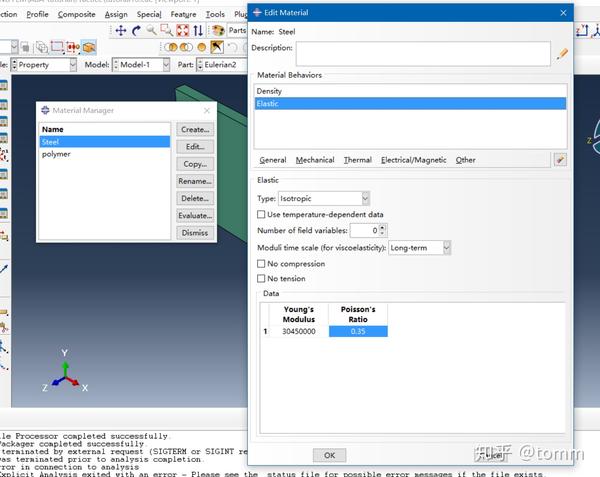Select the Pan View tool
The image size is (600, 477).
[121, 31]
